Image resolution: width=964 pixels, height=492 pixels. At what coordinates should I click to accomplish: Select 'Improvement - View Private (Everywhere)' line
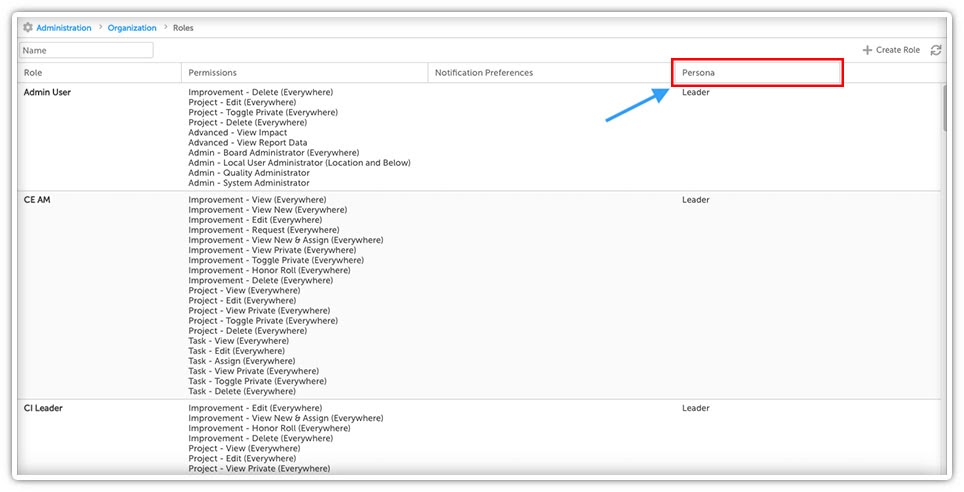click(x=272, y=250)
